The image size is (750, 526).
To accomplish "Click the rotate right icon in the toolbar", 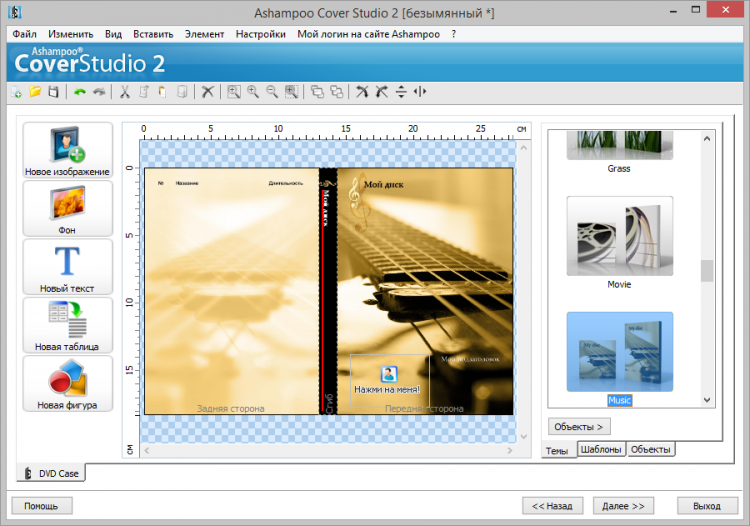I will click(x=381, y=92).
